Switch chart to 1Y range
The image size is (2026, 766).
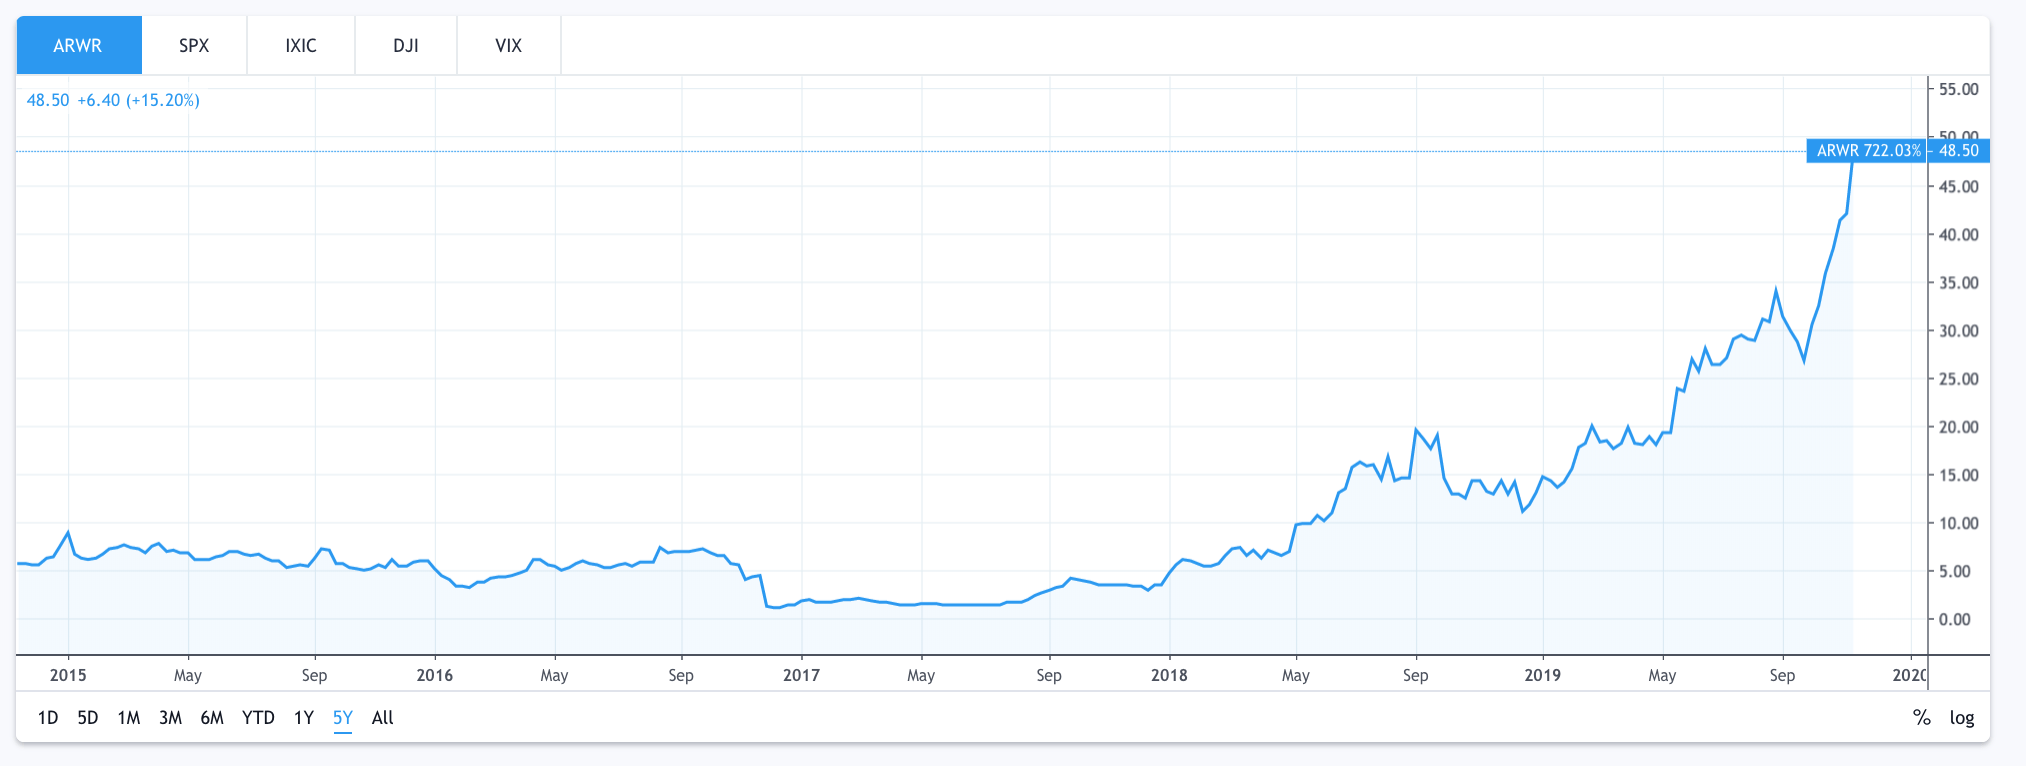tap(304, 717)
